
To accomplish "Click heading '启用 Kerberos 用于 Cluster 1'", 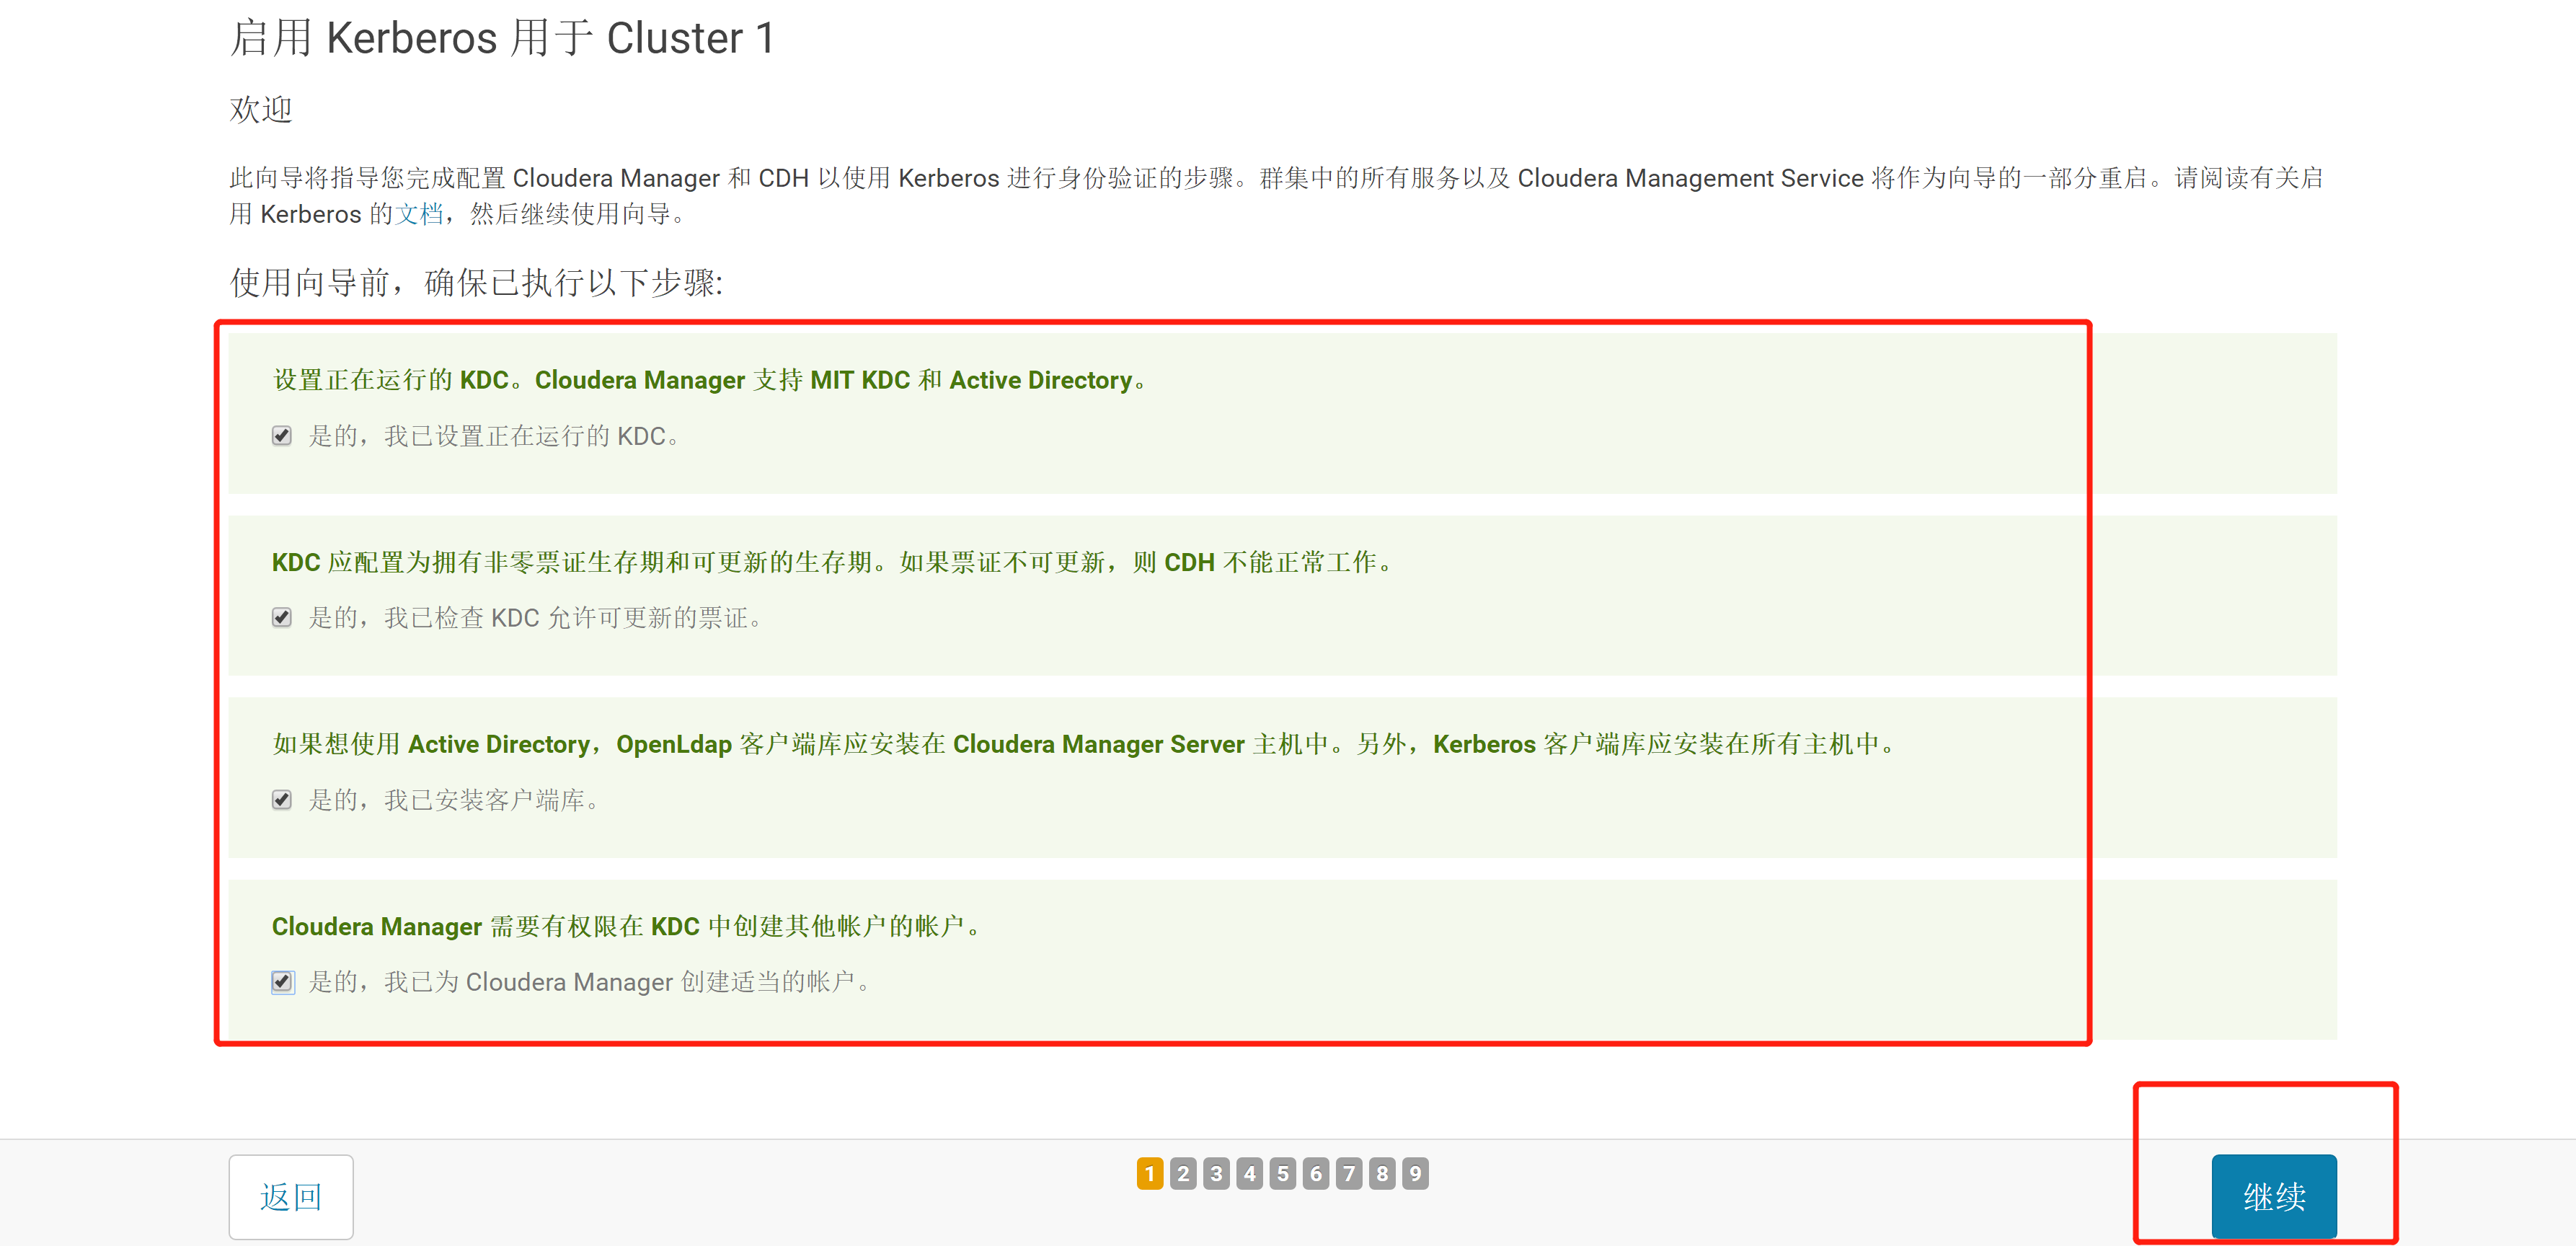I will click(x=502, y=38).
